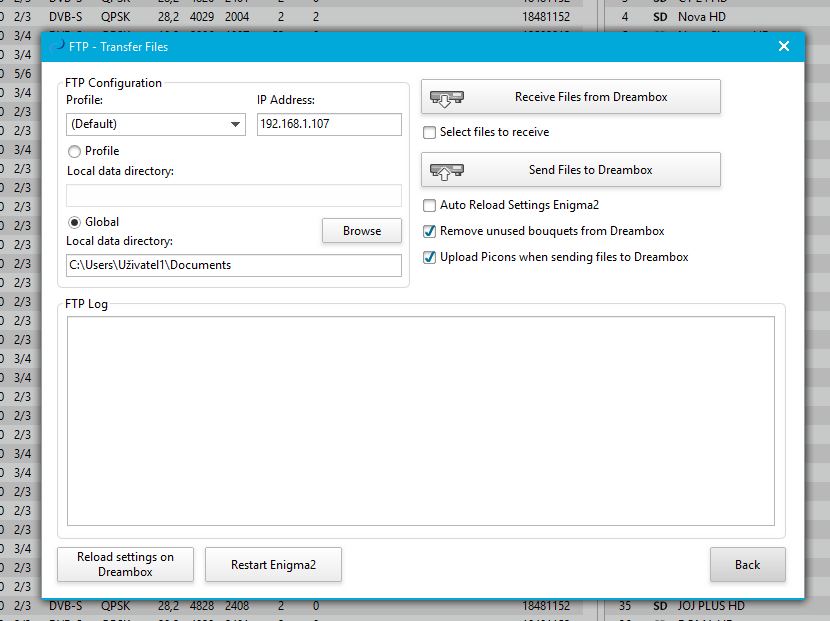Click Send Files to Dreambox button
The width and height of the screenshot is (830, 621).
571,170
